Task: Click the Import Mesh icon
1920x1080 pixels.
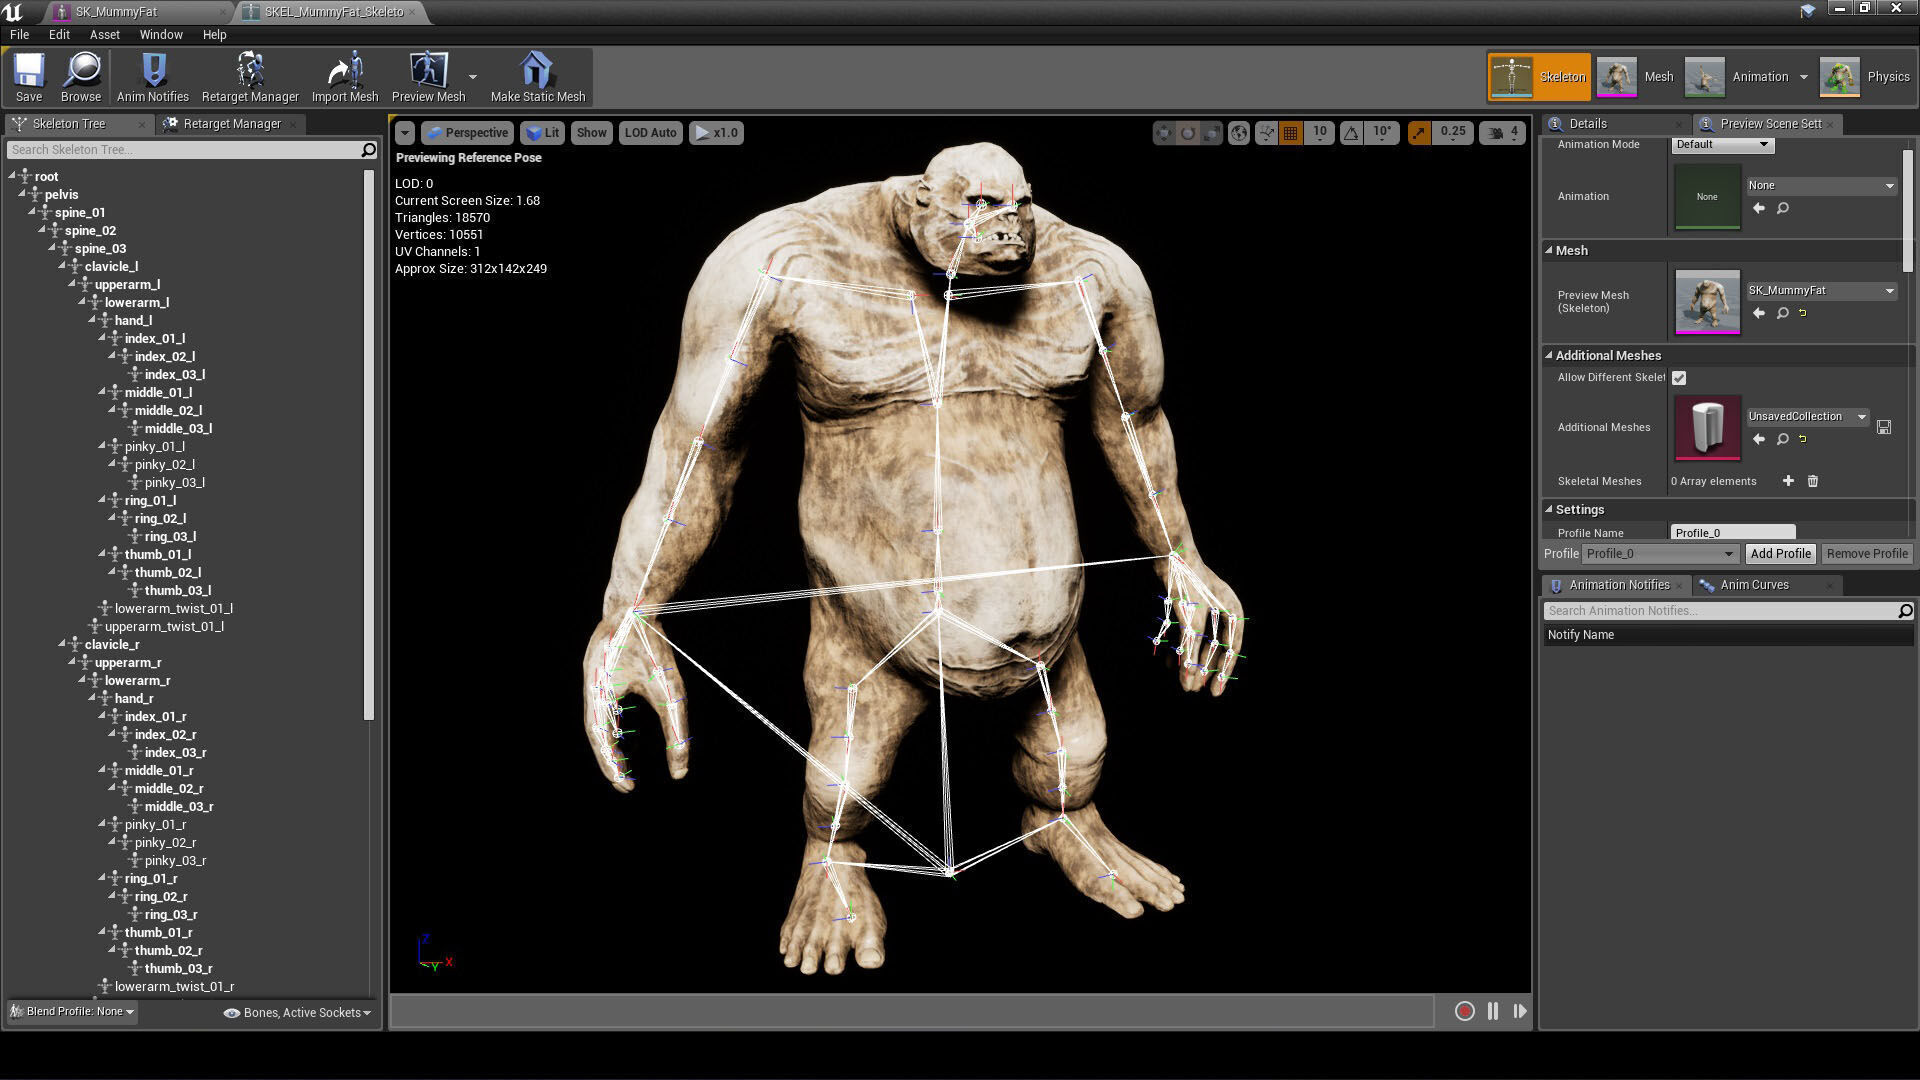Action: tap(345, 71)
